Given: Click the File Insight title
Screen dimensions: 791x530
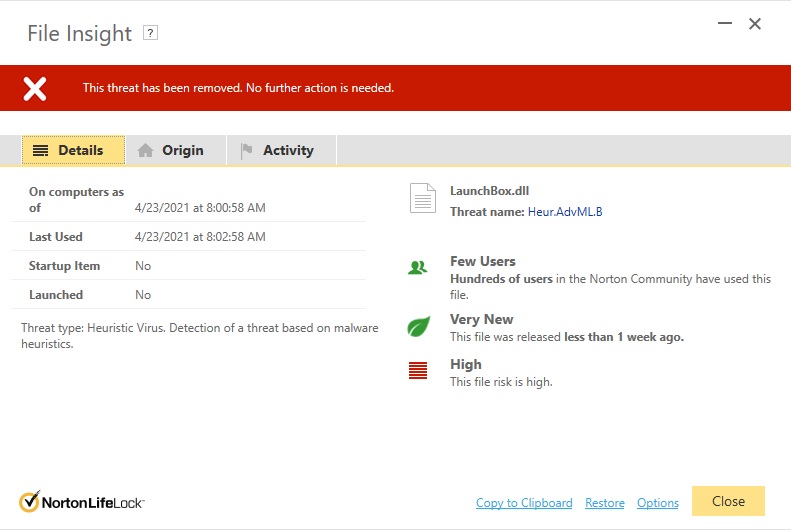Looking at the screenshot, I should [80, 34].
